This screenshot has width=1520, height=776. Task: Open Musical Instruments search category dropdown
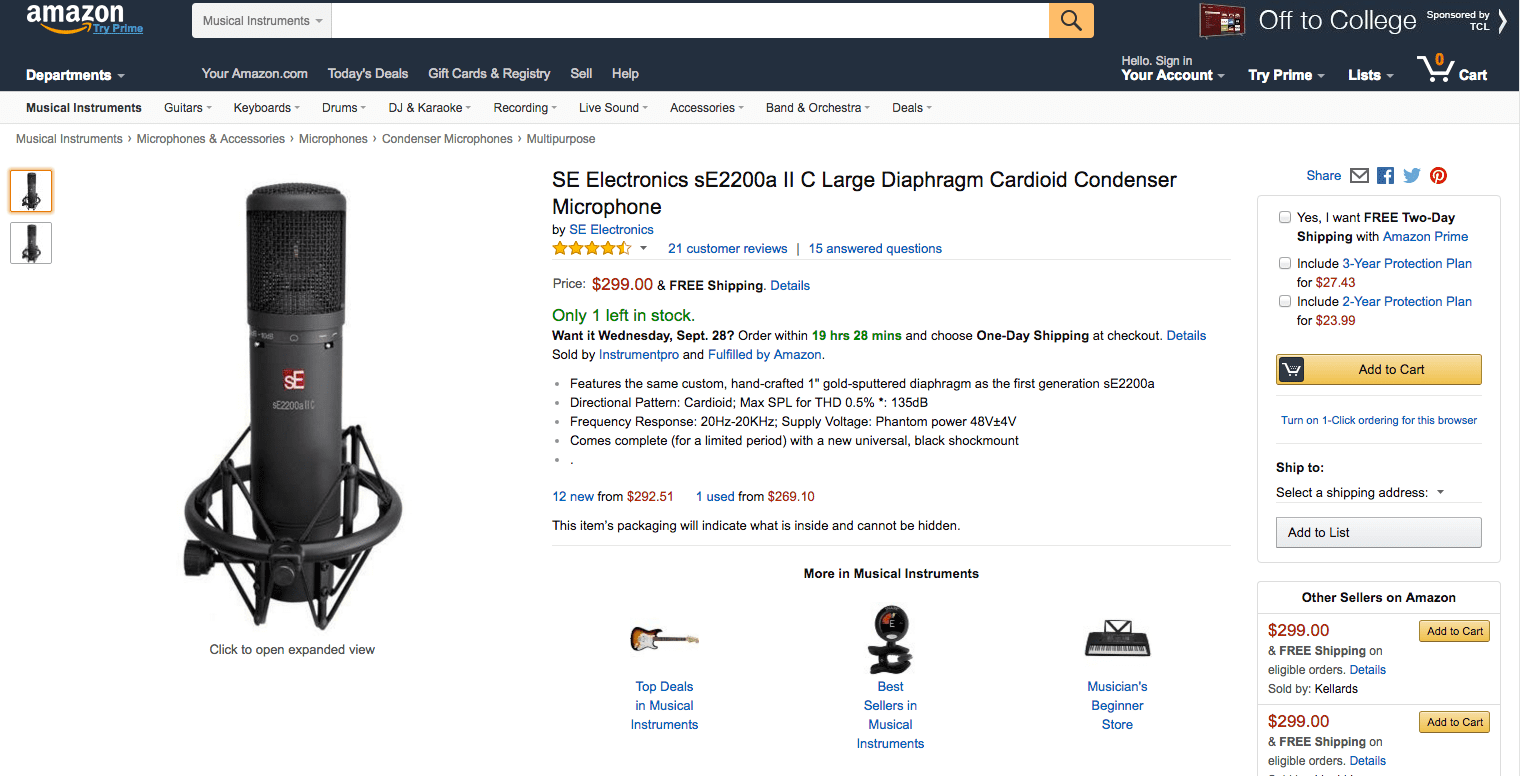point(262,21)
